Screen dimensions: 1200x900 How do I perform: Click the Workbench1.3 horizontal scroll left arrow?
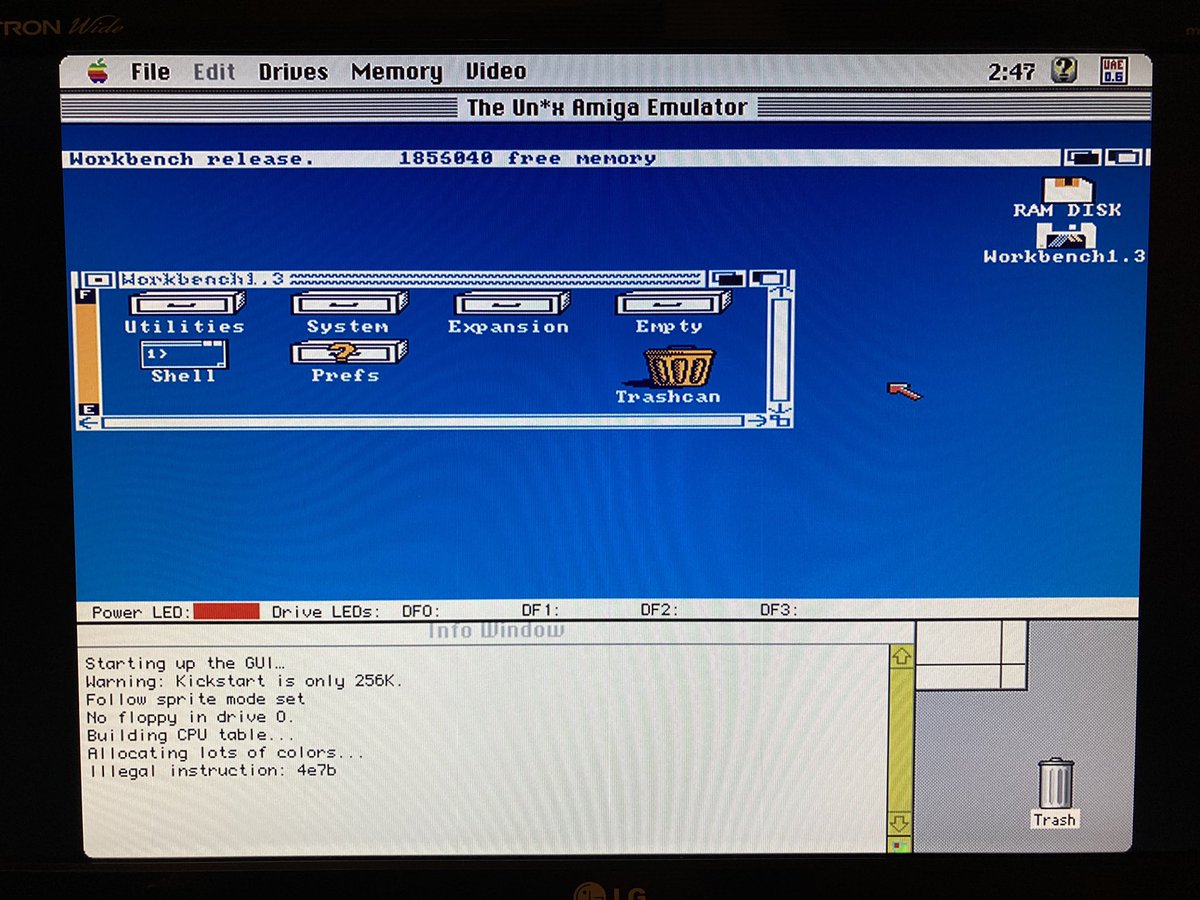tap(89, 422)
